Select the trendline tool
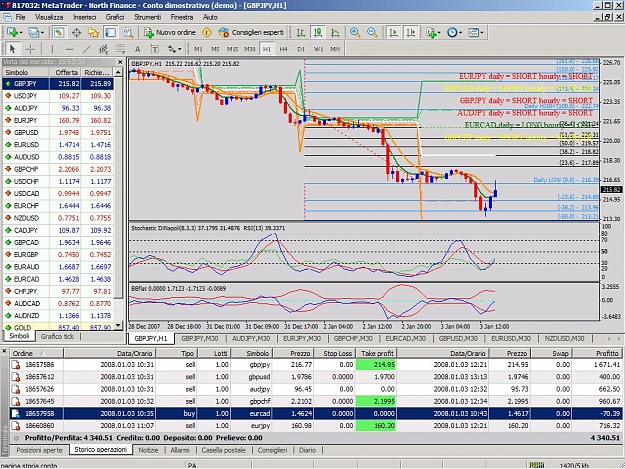 click(x=86, y=49)
